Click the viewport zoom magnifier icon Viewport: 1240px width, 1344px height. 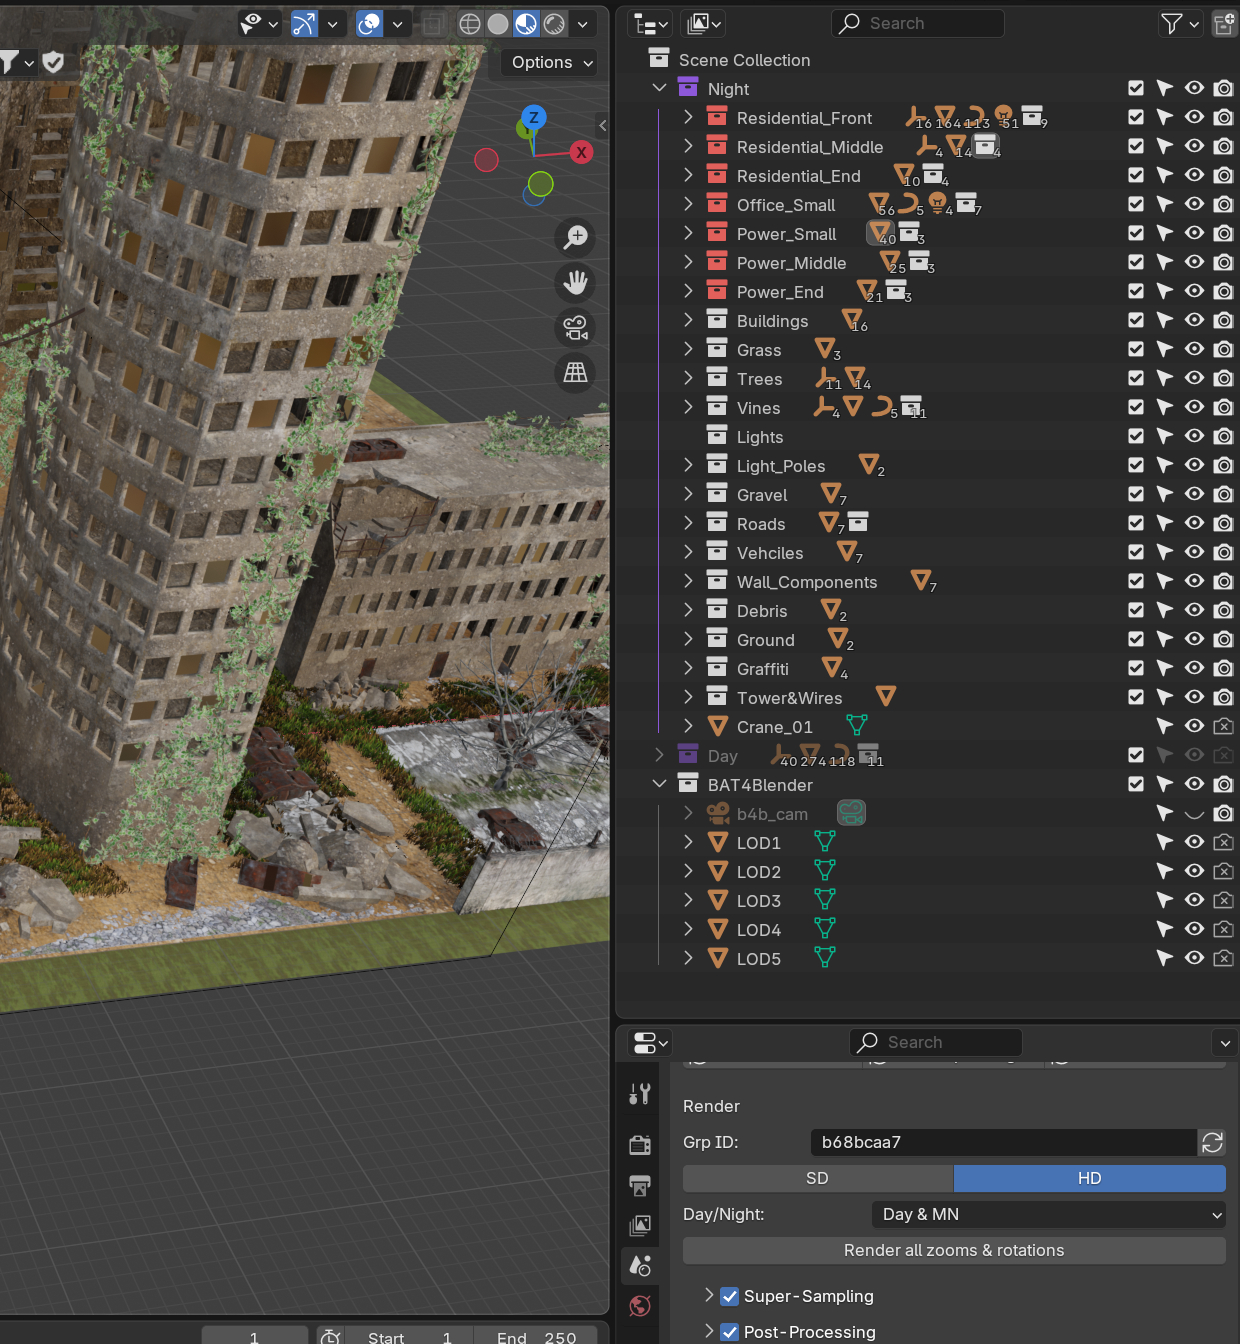[x=575, y=237]
